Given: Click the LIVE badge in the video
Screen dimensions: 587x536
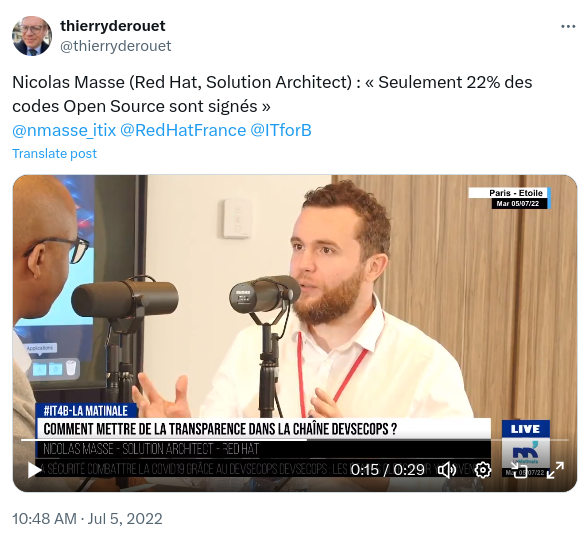Looking at the screenshot, I should [525, 429].
